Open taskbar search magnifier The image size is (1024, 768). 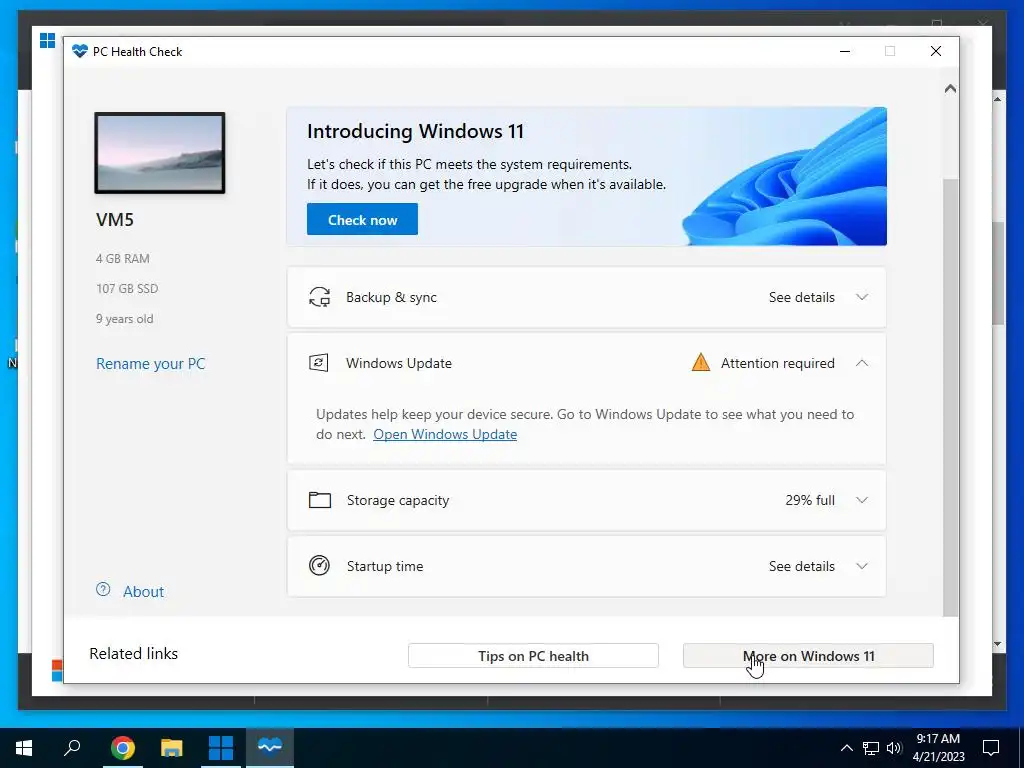coord(72,747)
